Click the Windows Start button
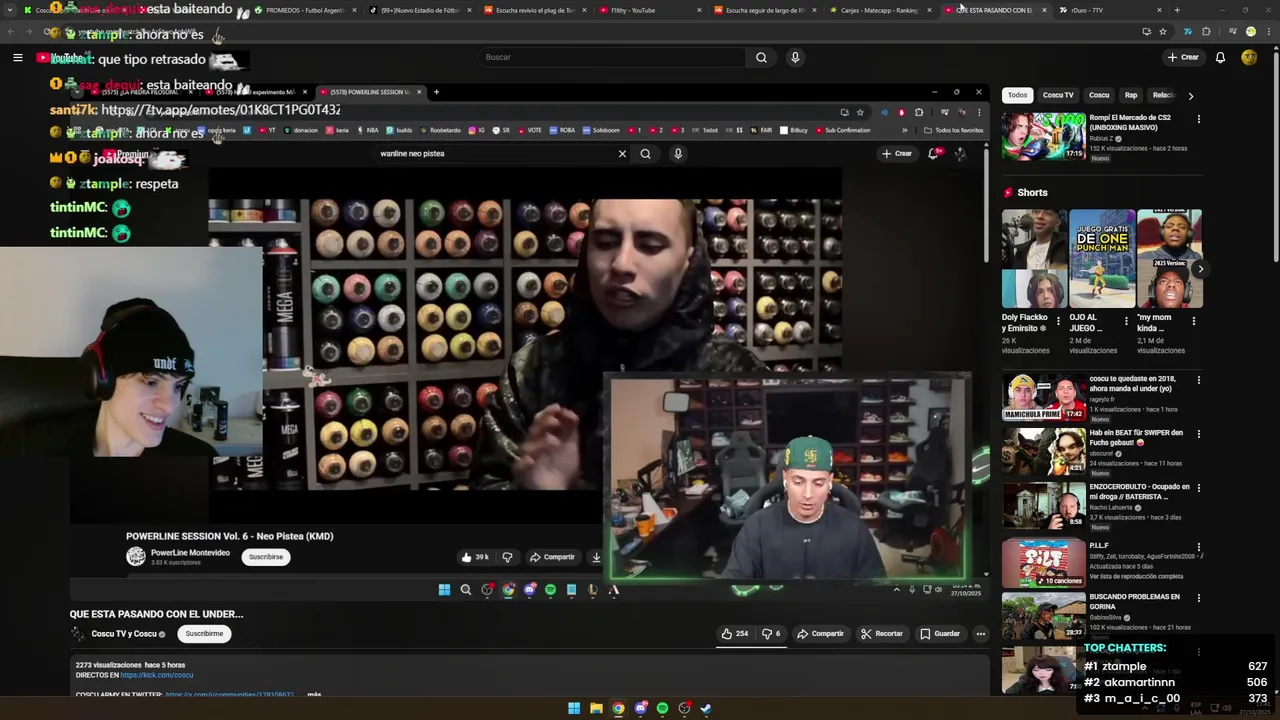The width and height of the screenshot is (1280, 720). [574, 708]
